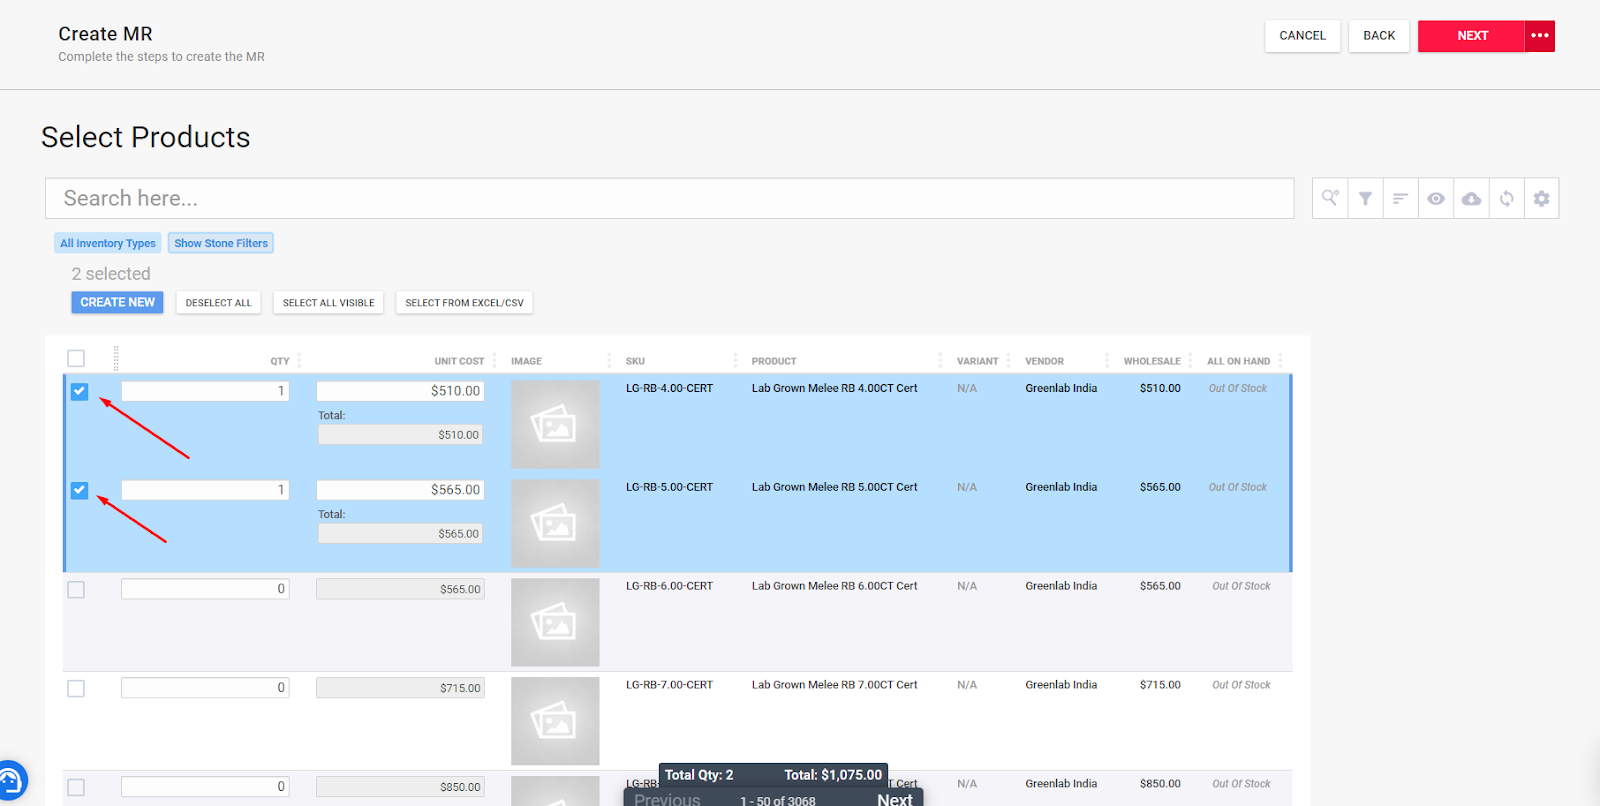
Task: Check the $850.00 row checkbox
Action: click(x=76, y=788)
